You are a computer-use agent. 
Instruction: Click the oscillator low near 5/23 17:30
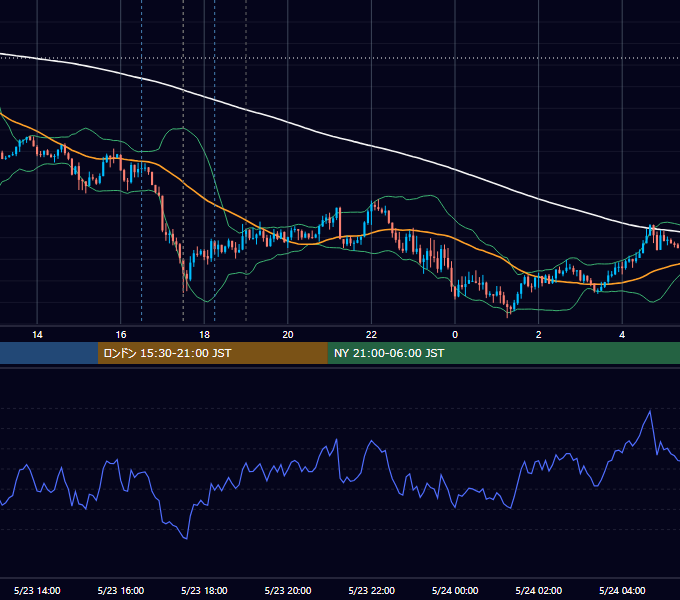click(186, 538)
